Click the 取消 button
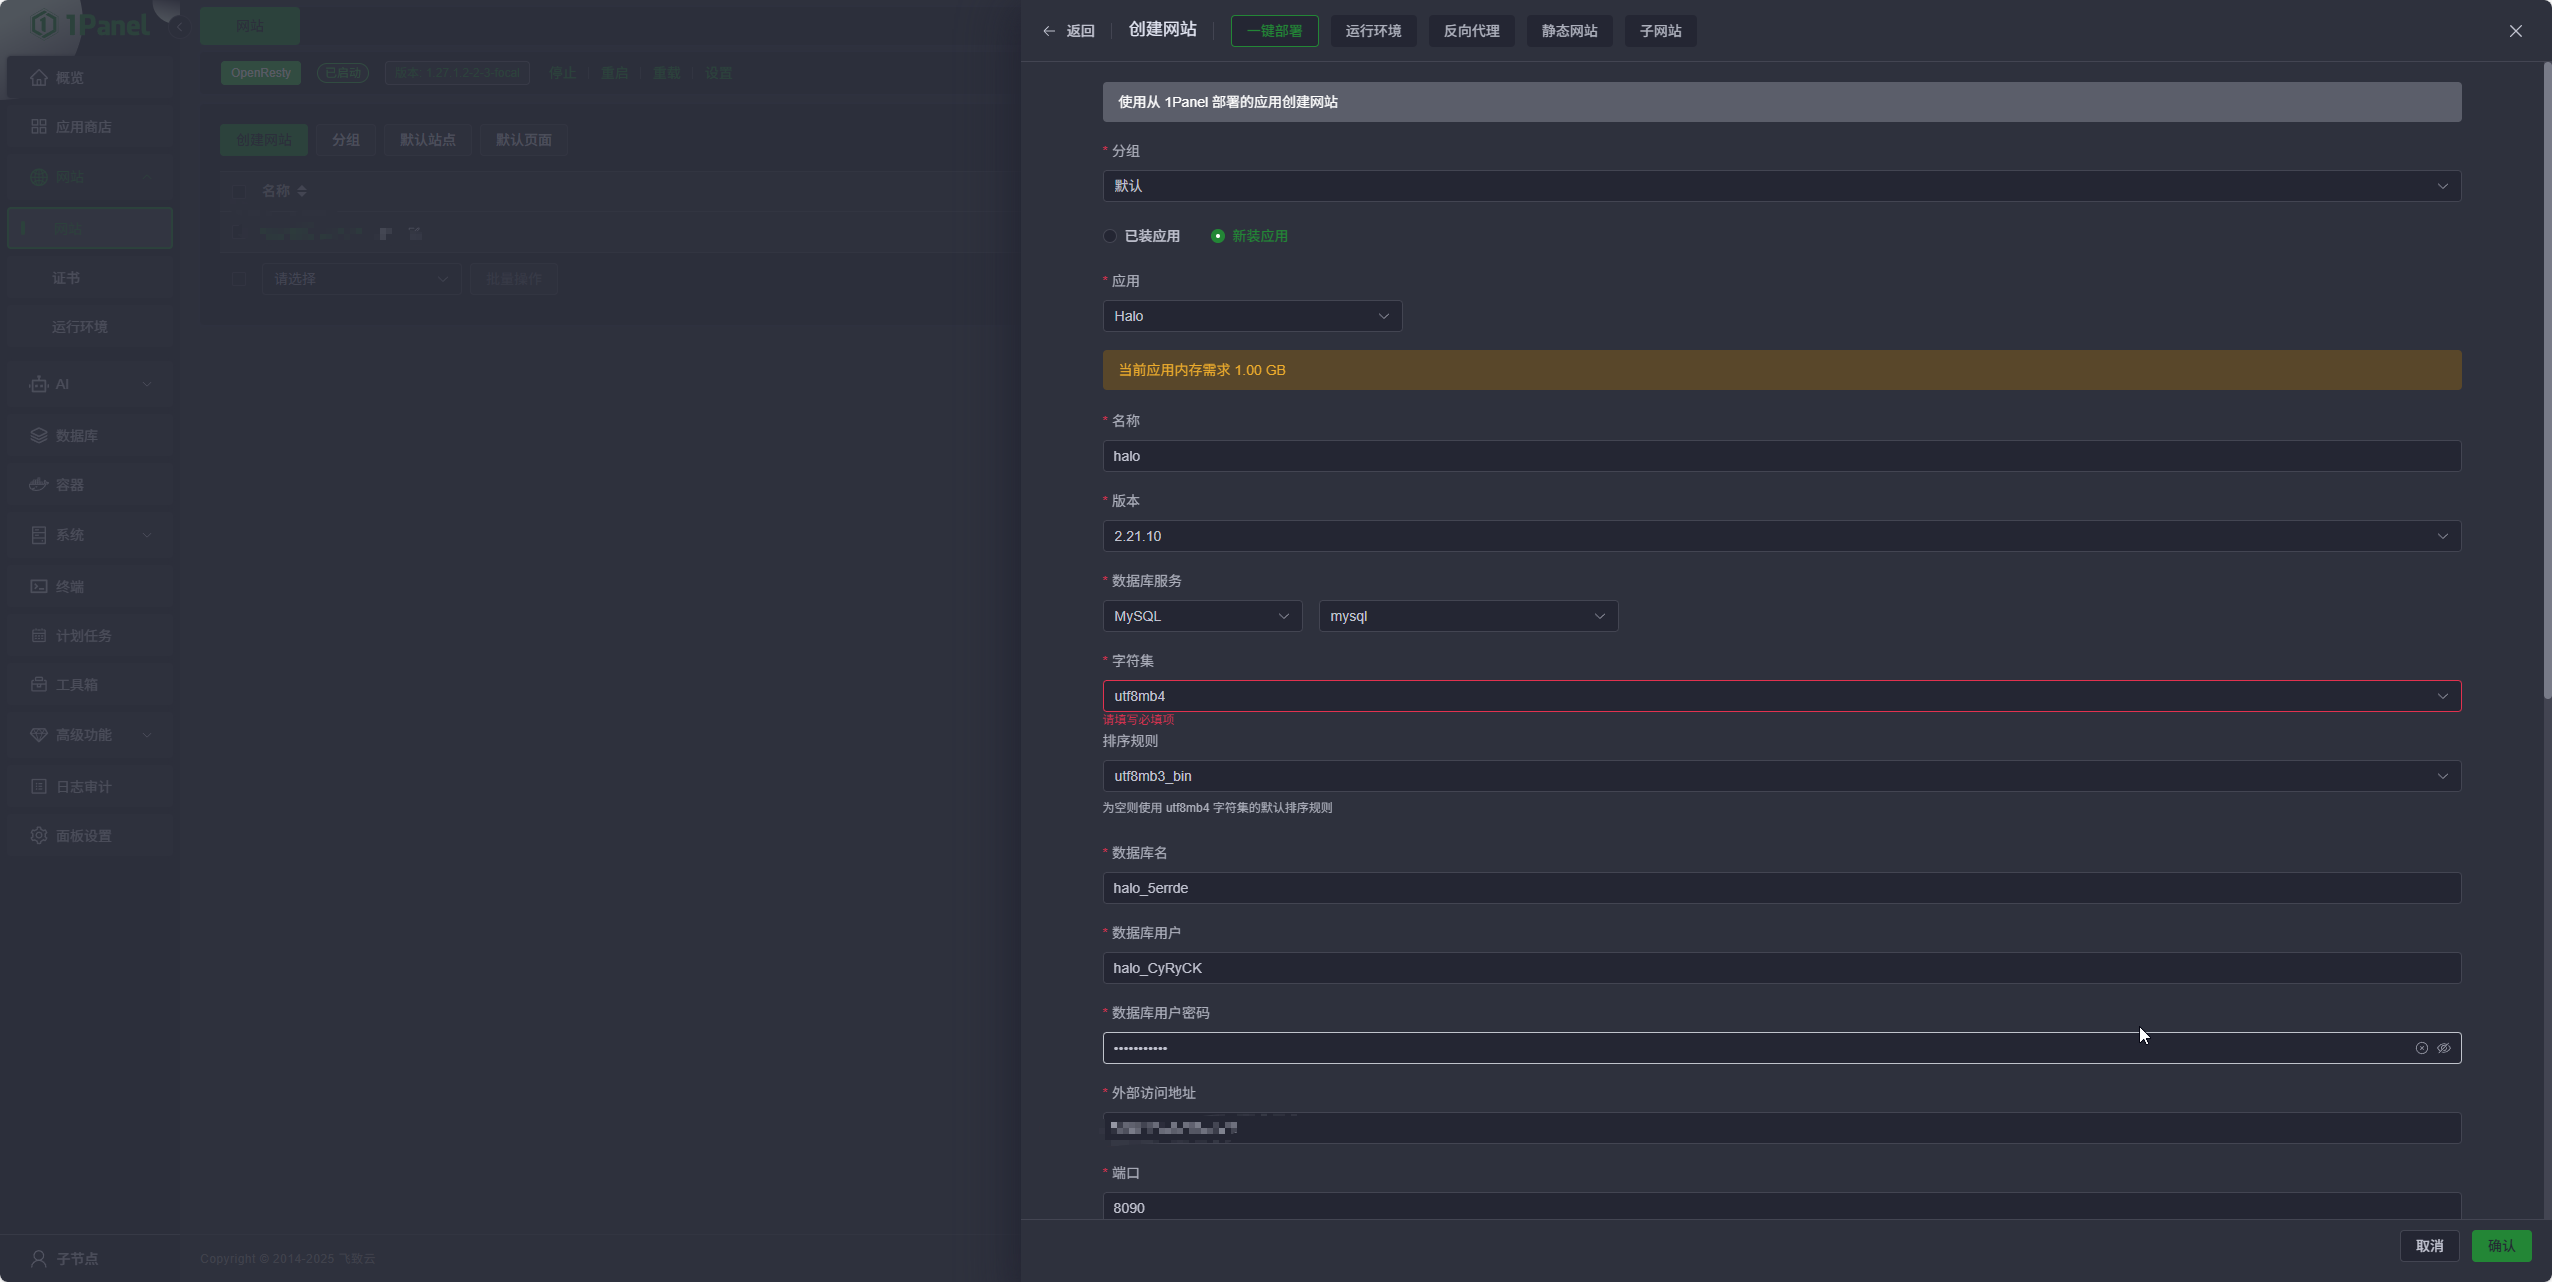 pyautogui.click(x=2429, y=1245)
